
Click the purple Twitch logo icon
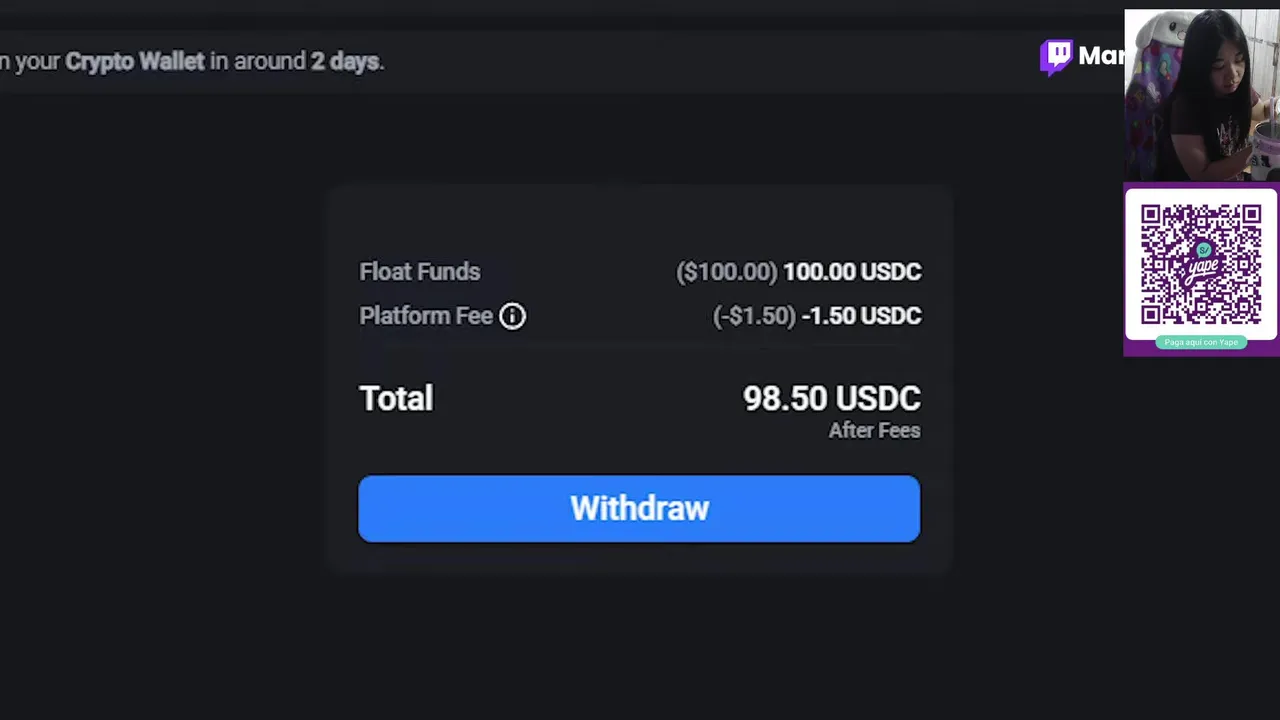1056,57
